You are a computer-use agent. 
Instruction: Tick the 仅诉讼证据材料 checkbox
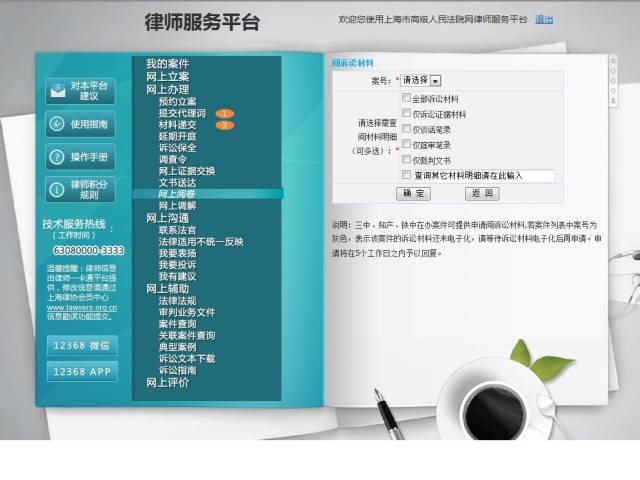(x=406, y=114)
